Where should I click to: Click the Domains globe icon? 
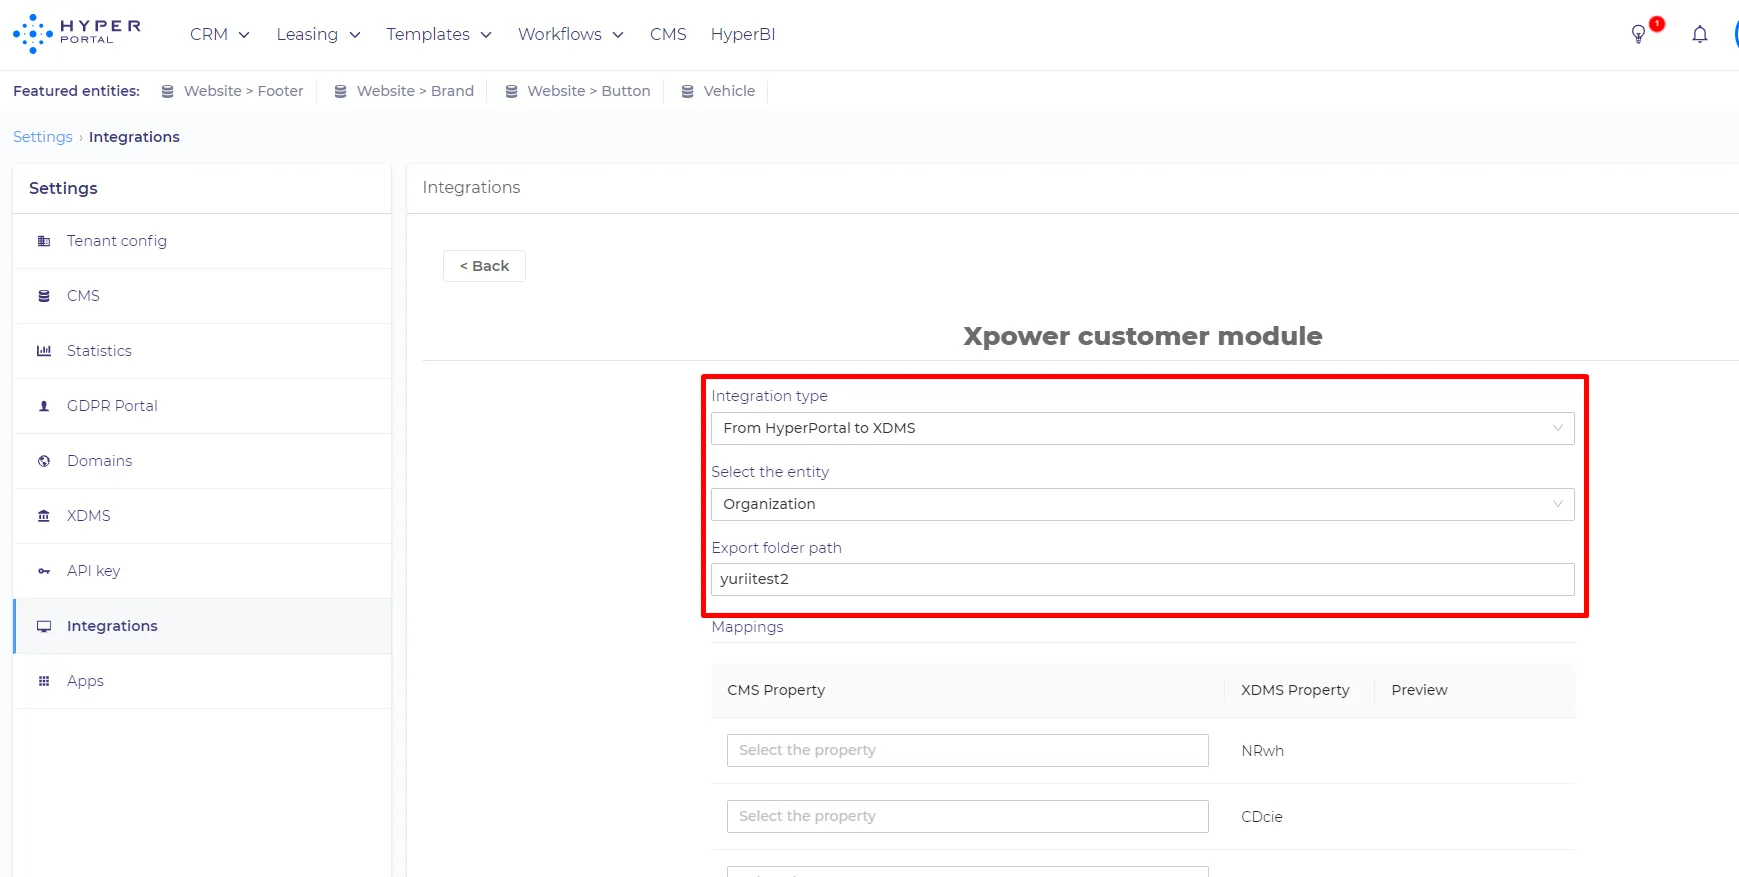pos(44,461)
